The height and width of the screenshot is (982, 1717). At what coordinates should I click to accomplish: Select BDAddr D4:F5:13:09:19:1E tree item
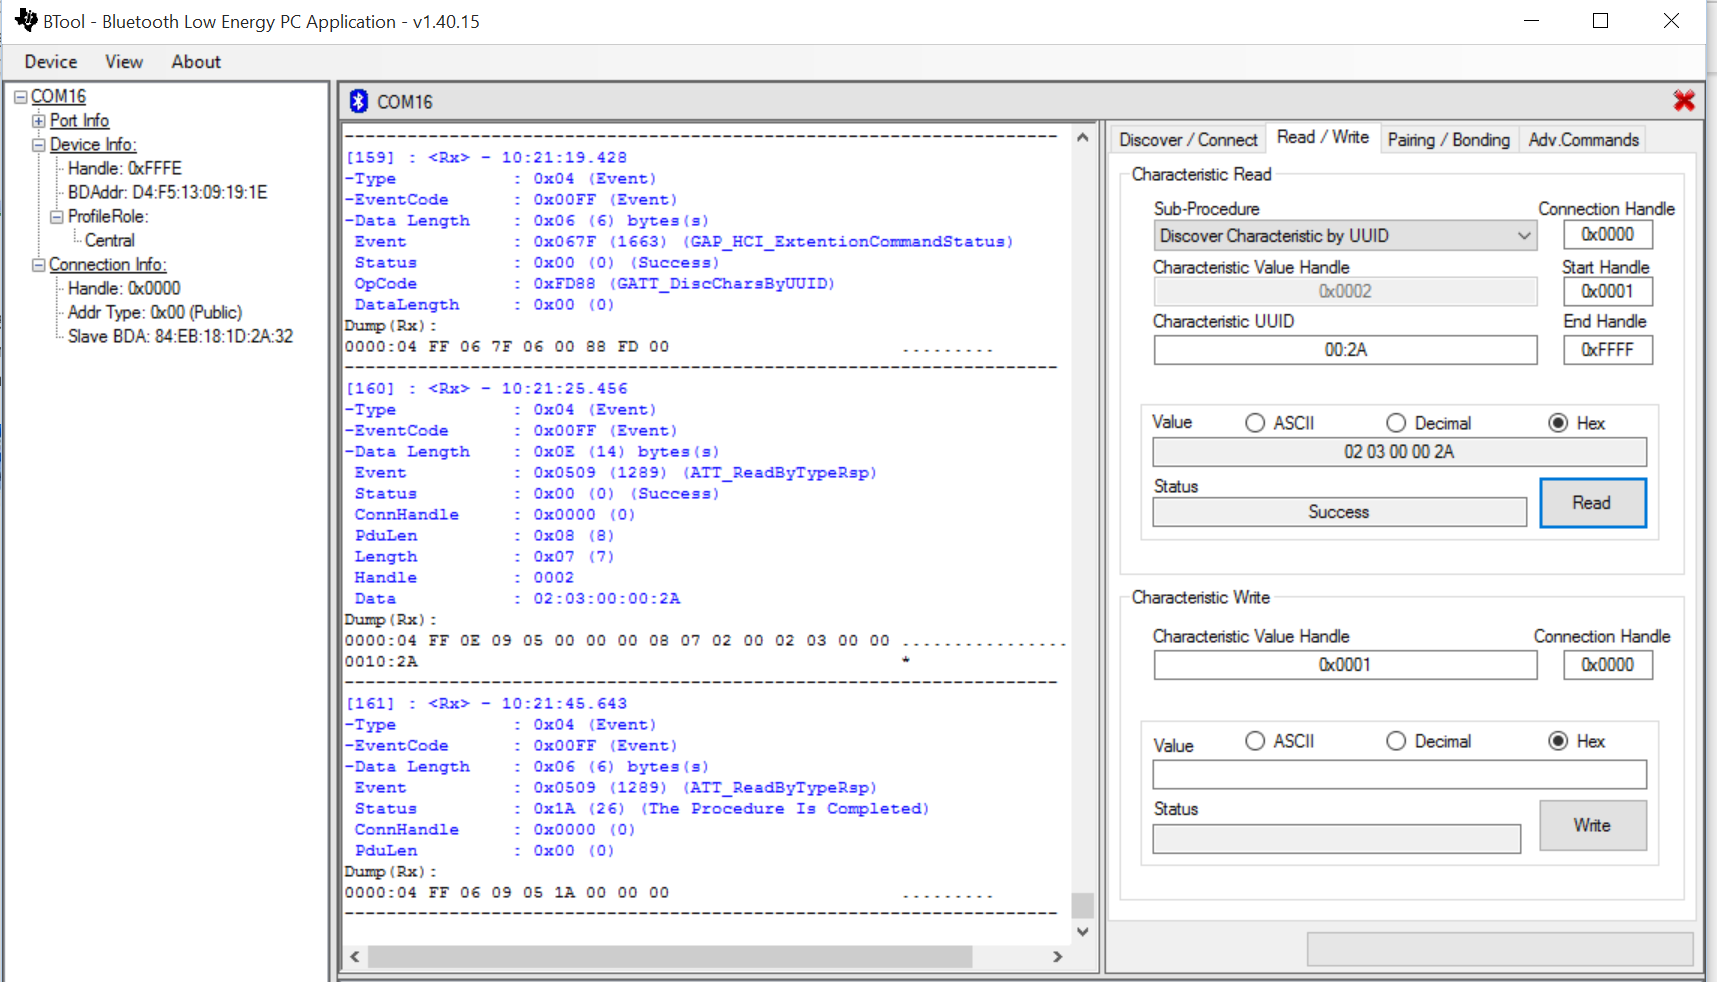click(167, 193)
